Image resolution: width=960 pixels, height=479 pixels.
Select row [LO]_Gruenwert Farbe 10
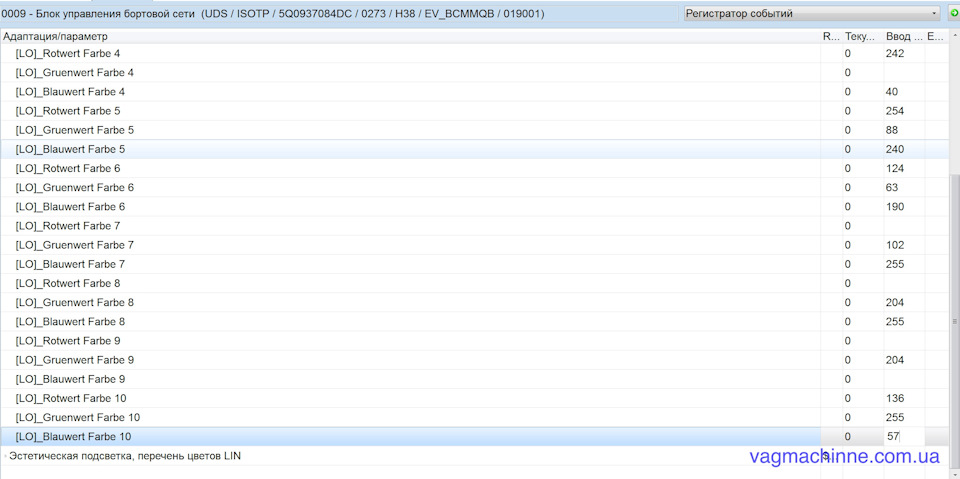pyautogui.click(x=474, y=417)
